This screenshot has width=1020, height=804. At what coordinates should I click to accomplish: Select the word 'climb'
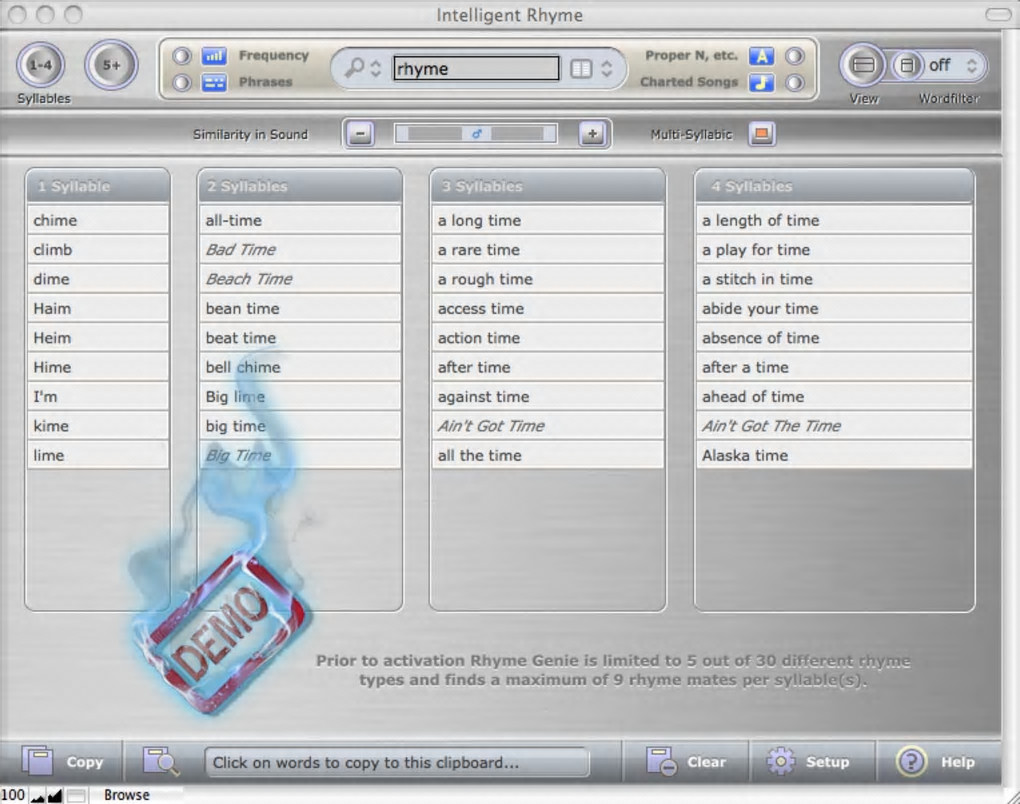click(98, 249)
